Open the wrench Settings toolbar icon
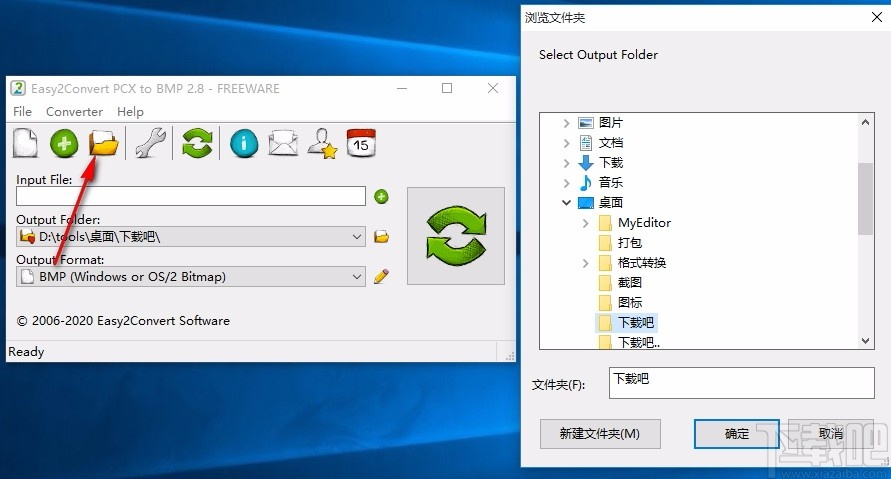891x479 pixels. [x=151, y=143]
